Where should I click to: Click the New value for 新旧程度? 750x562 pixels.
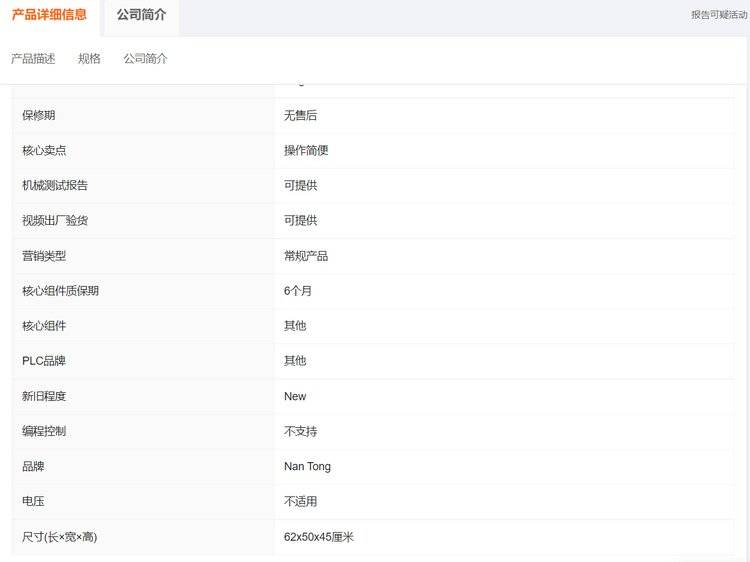click(295, 396)
